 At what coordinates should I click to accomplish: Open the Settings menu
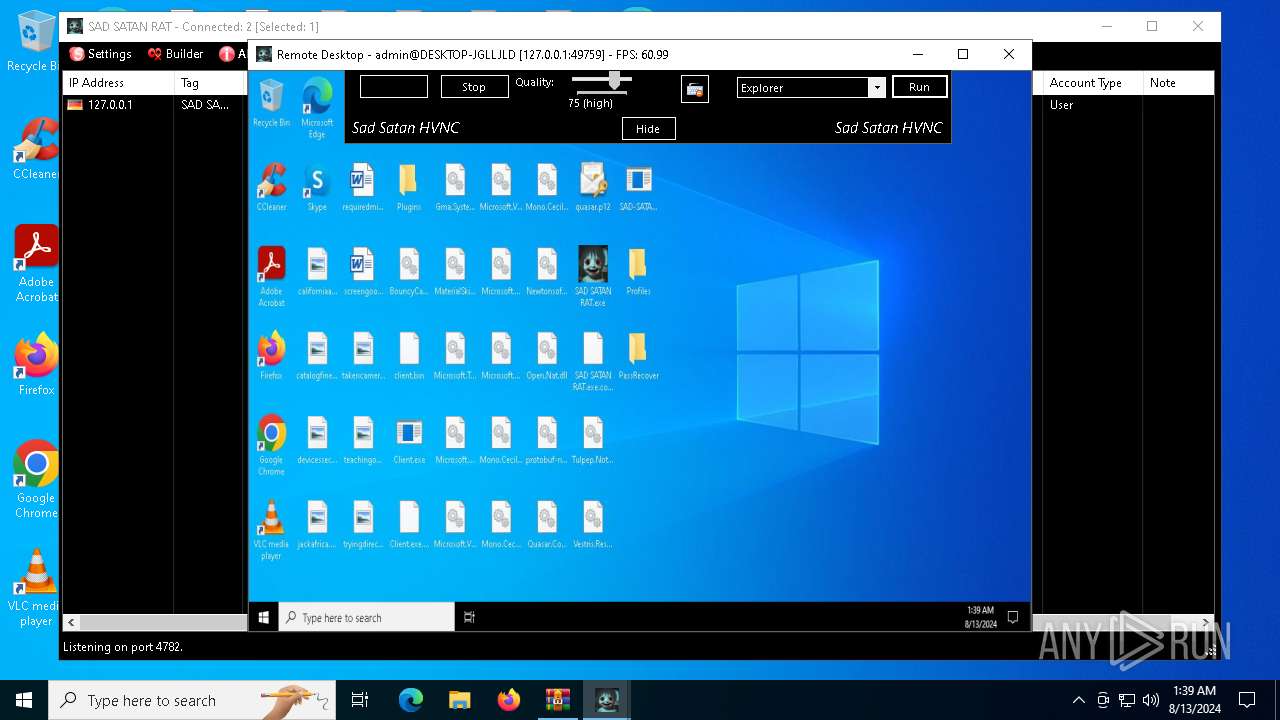101,54
